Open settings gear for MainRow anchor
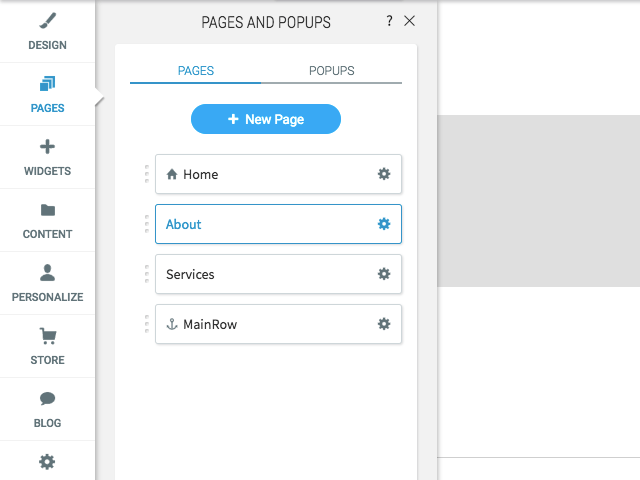Image resolution: width=640 pixels, height=480 pixels. [x=384, y=324]
